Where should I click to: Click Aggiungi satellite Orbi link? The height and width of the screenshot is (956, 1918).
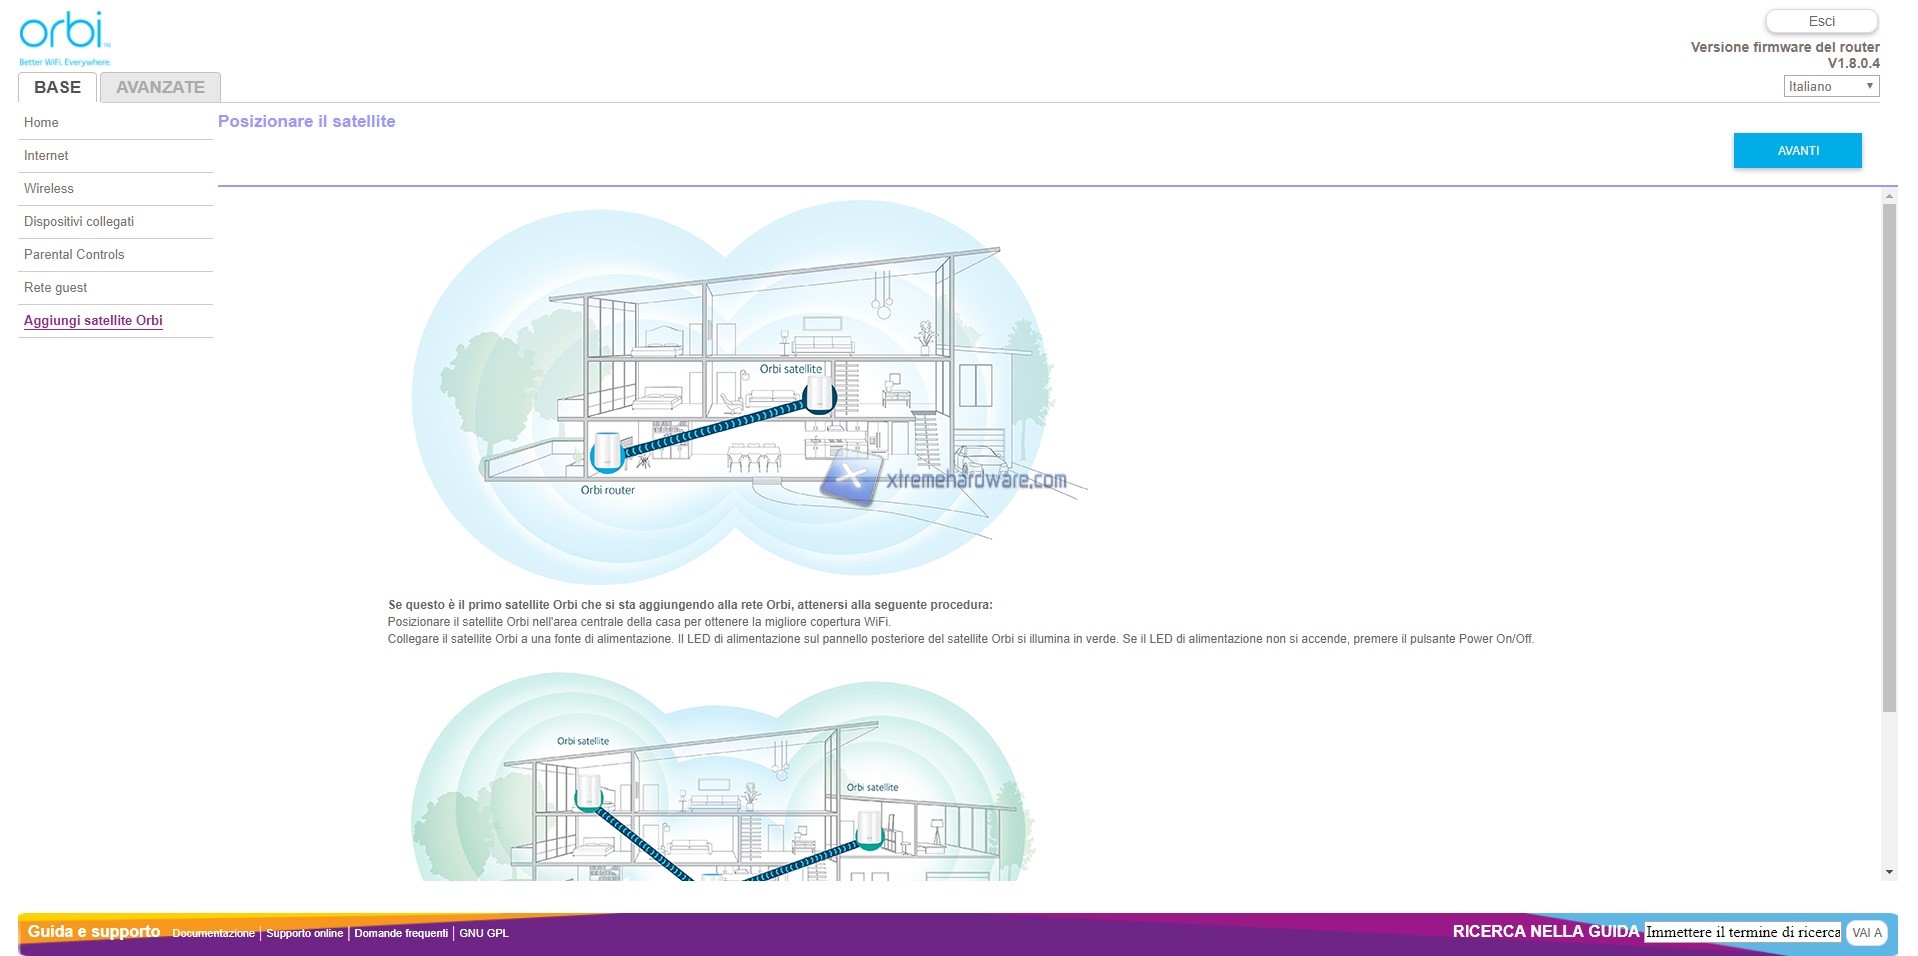[x=93, y=321]
